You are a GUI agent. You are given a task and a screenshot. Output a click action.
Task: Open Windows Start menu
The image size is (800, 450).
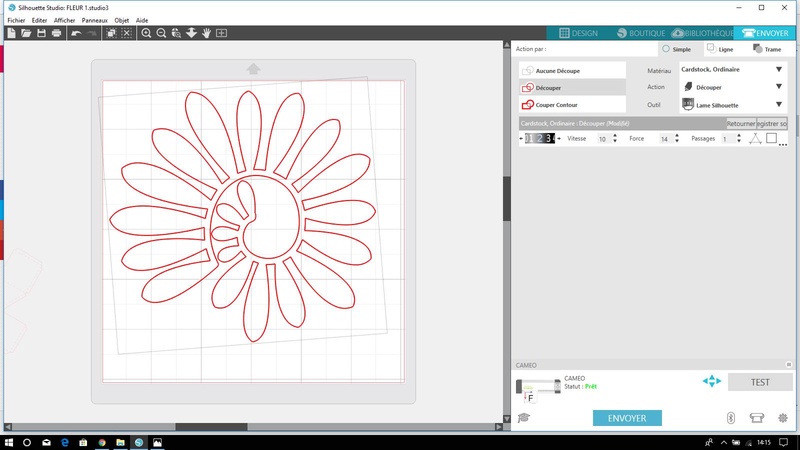(x=9, y=442)
